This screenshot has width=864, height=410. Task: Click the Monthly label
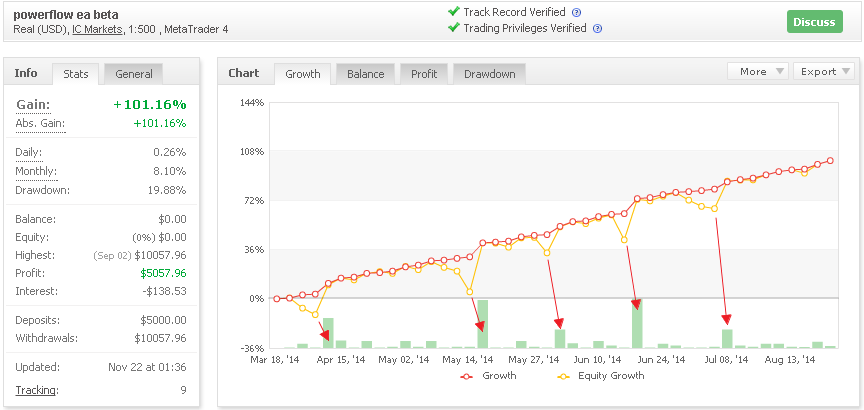click(36, 171)
